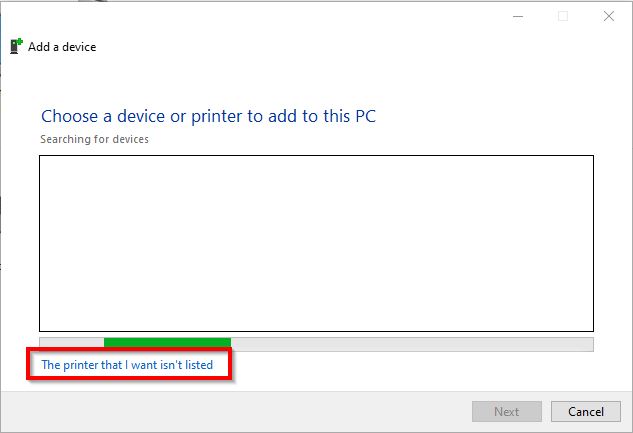Click the "Choose a device or printer" heading
633x433 pixels.
coord(208,116)
